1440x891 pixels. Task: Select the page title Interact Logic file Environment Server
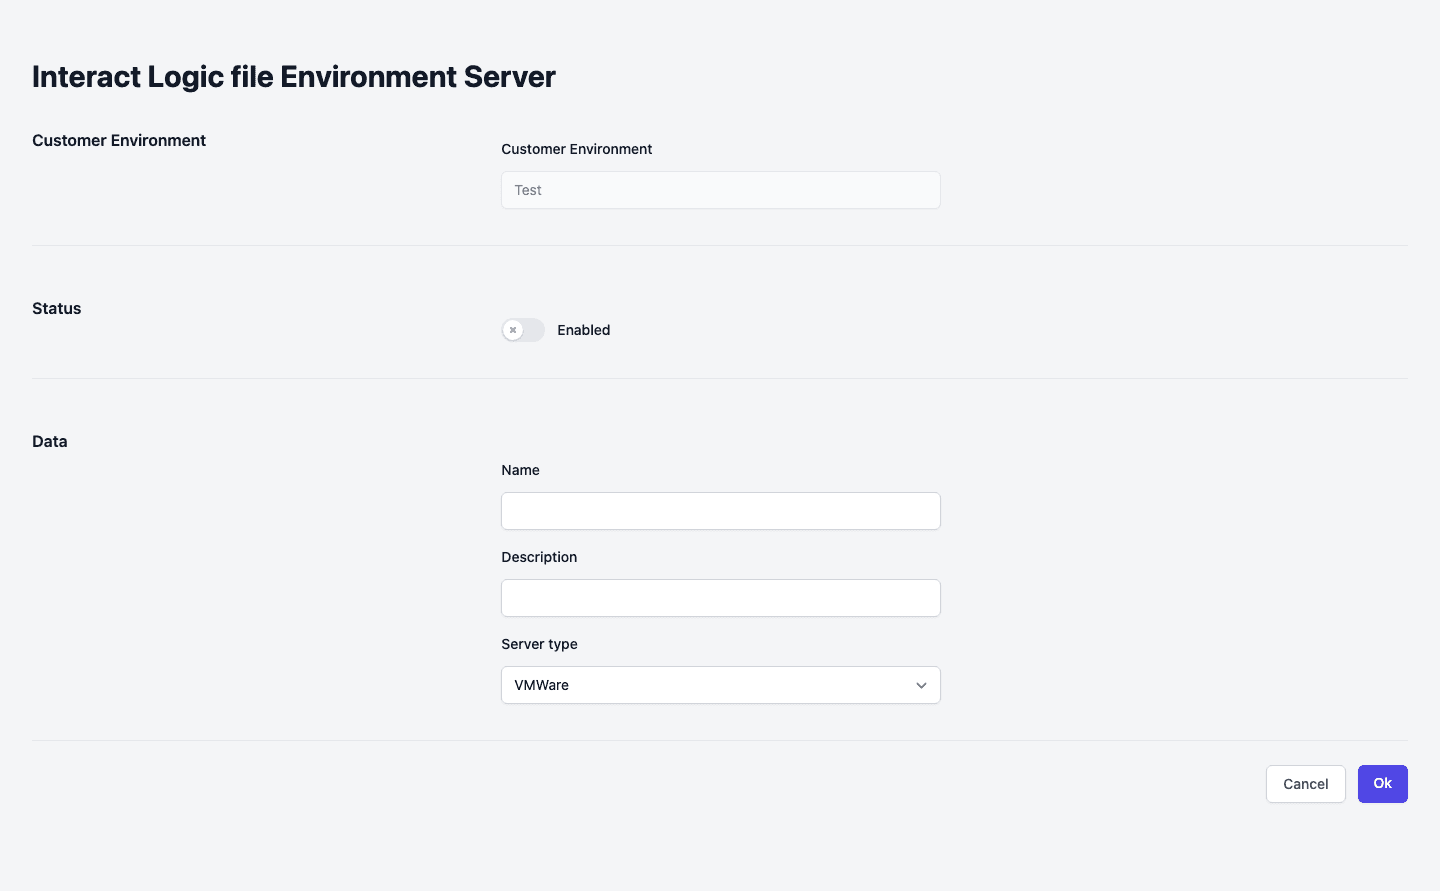pyautogui.click(x=294, y=77)
